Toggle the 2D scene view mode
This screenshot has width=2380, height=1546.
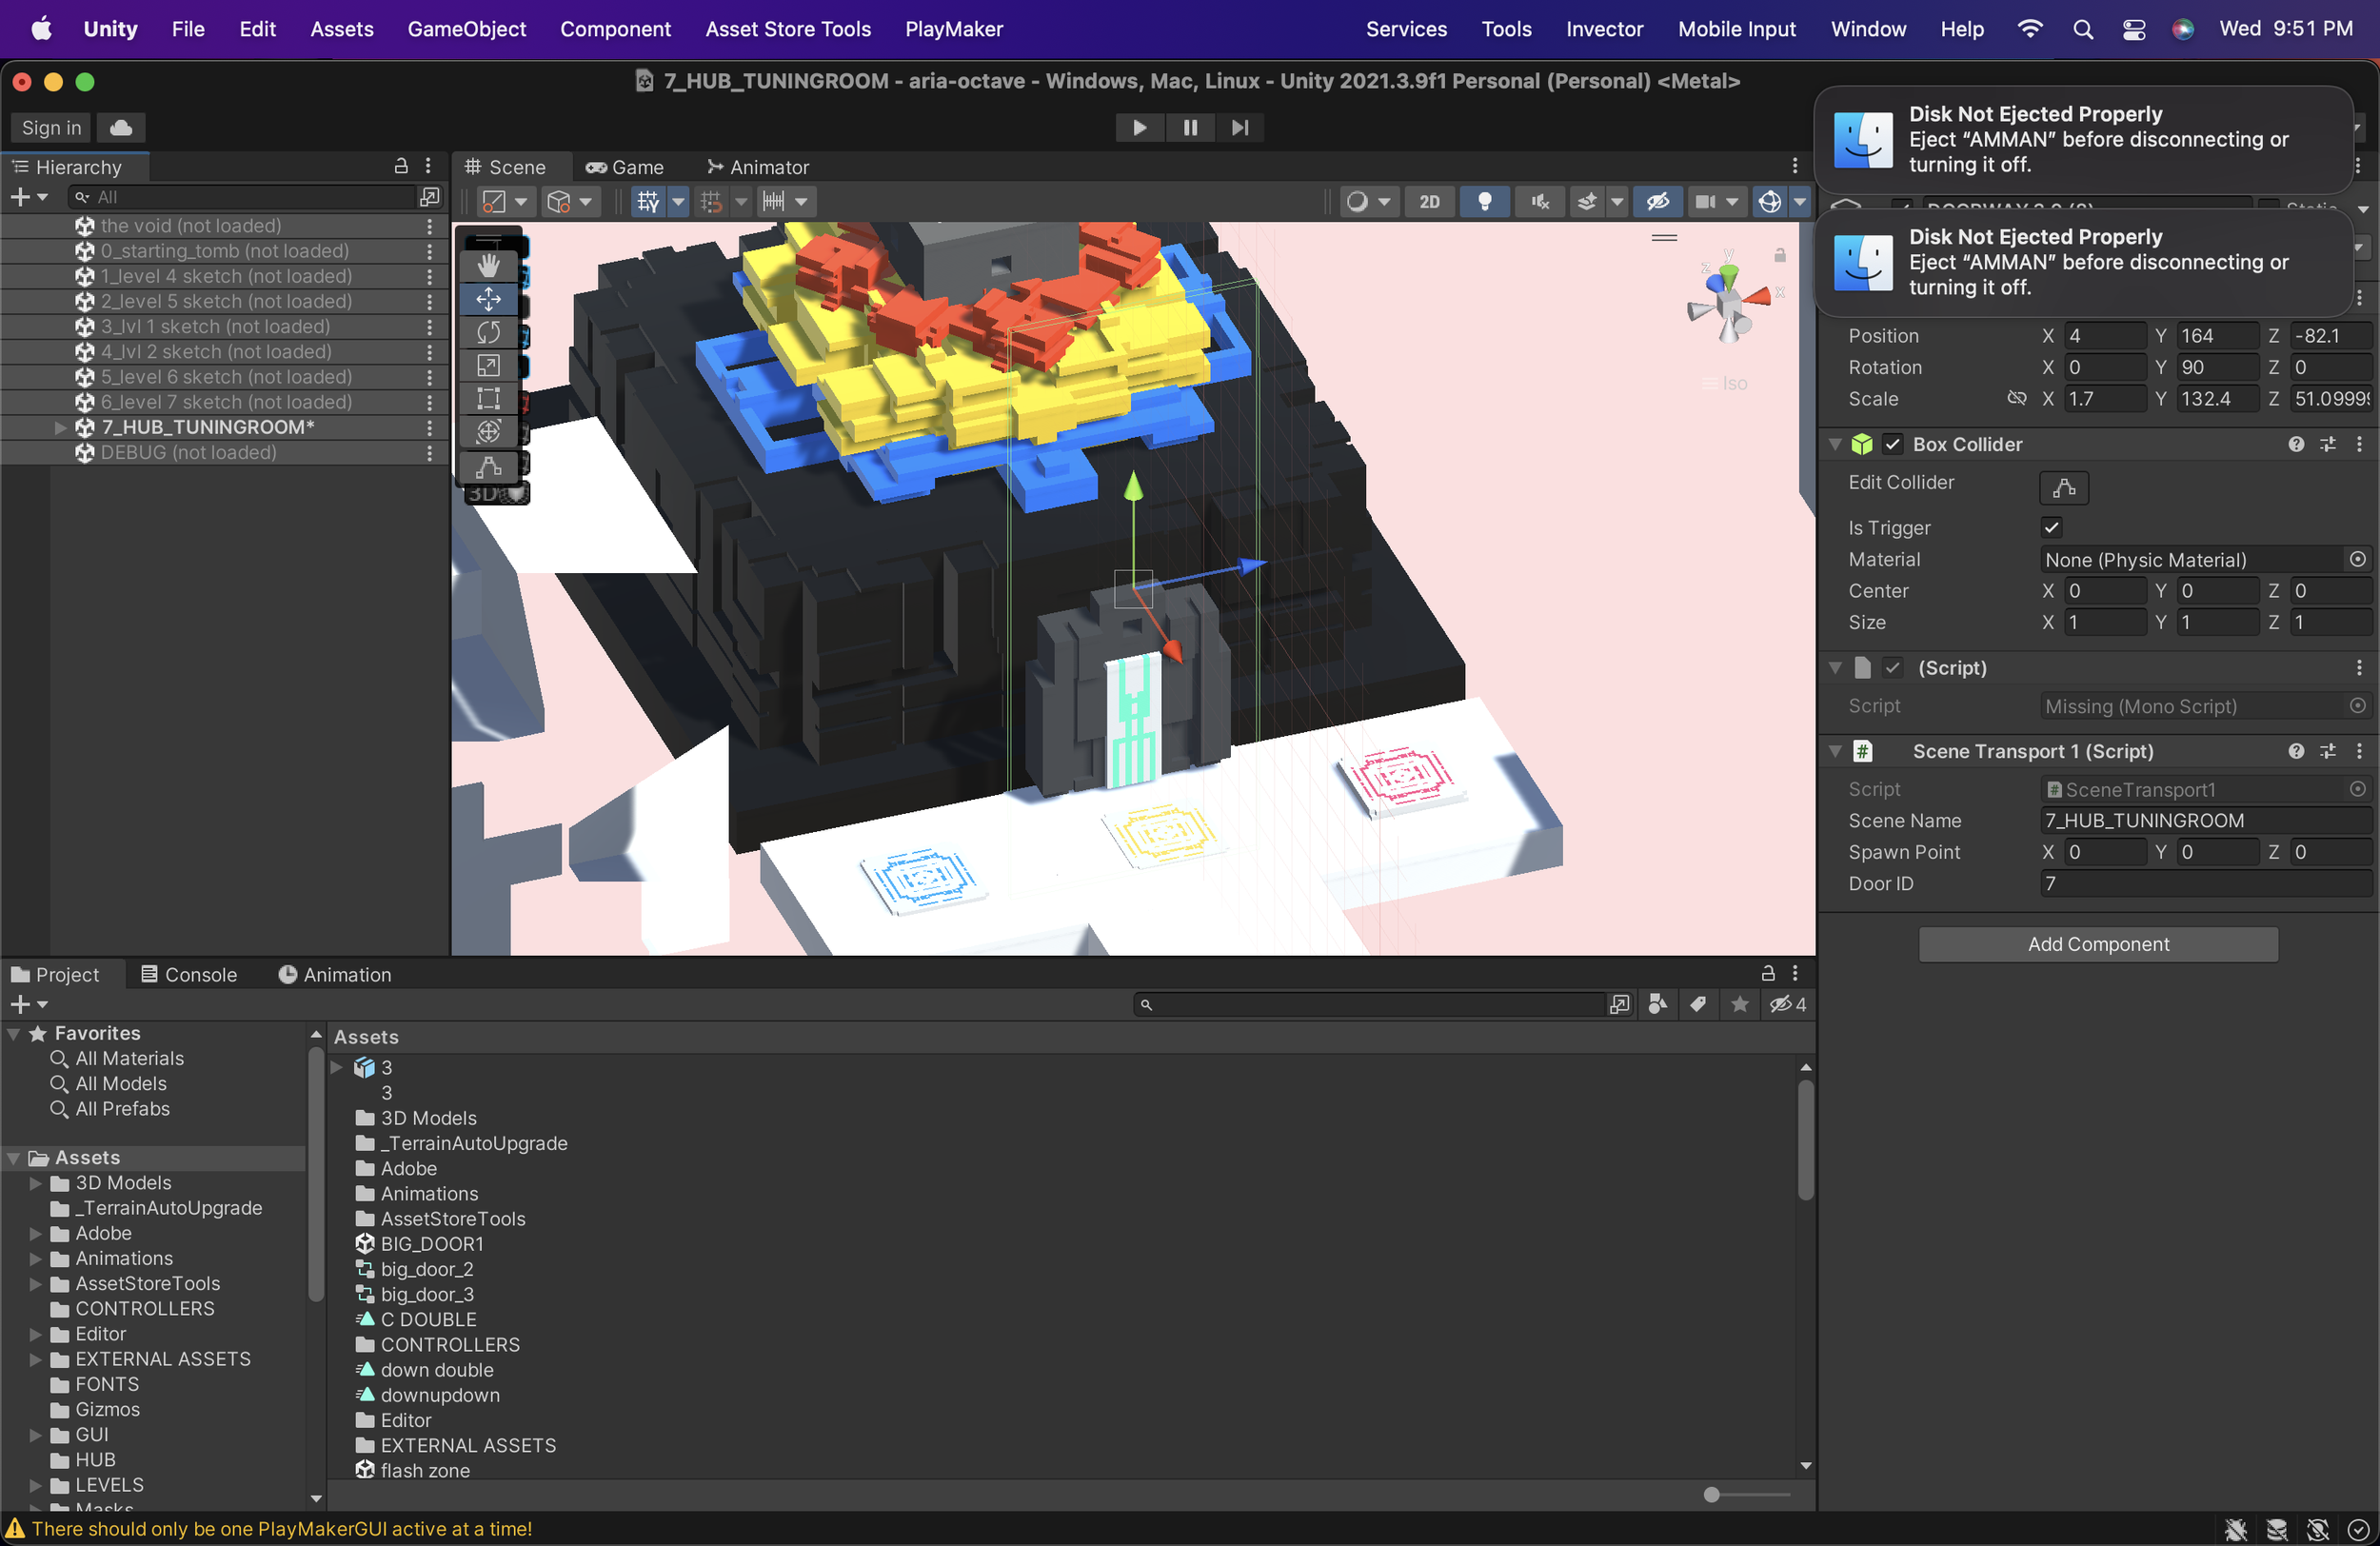tap(1429, 201)
